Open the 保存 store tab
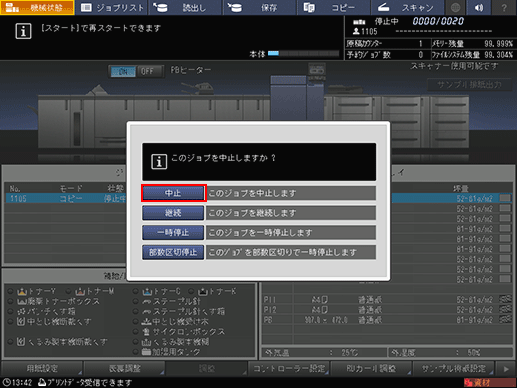 tap(259, 7)
